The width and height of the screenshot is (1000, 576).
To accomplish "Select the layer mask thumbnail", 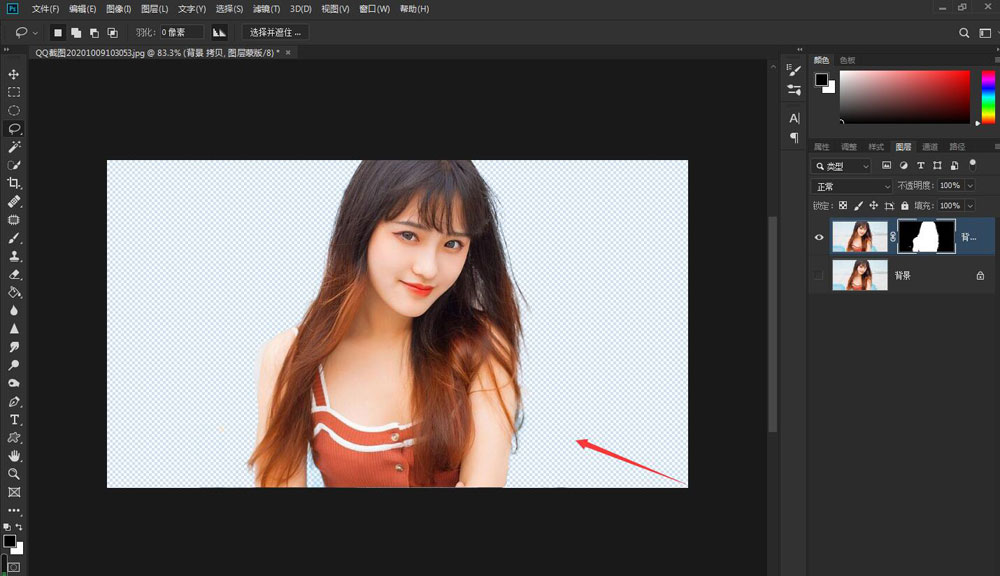I will coord(926,237).
